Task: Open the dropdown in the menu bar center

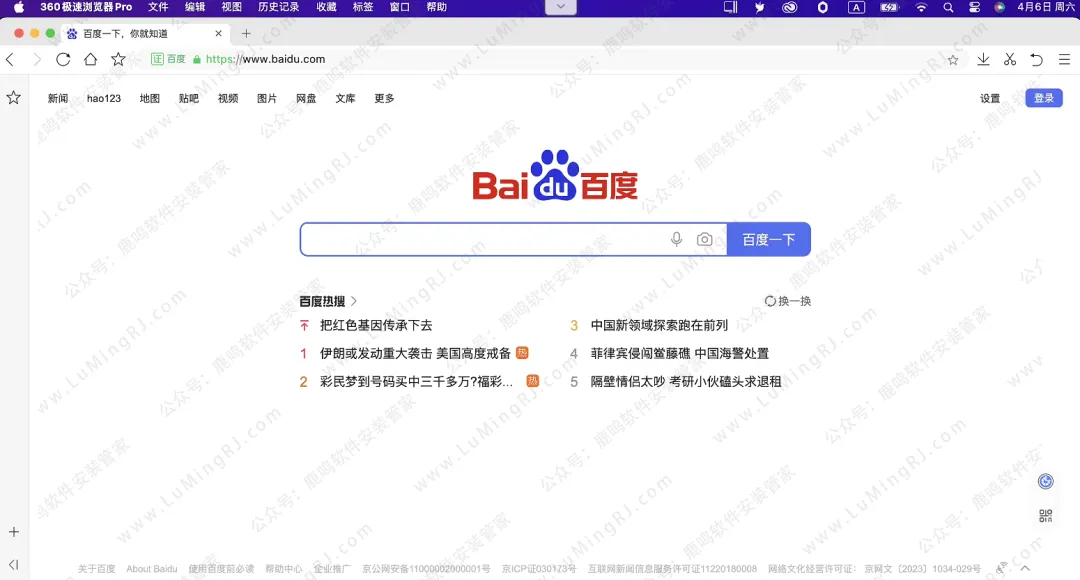Action: (x=560, y=7)
